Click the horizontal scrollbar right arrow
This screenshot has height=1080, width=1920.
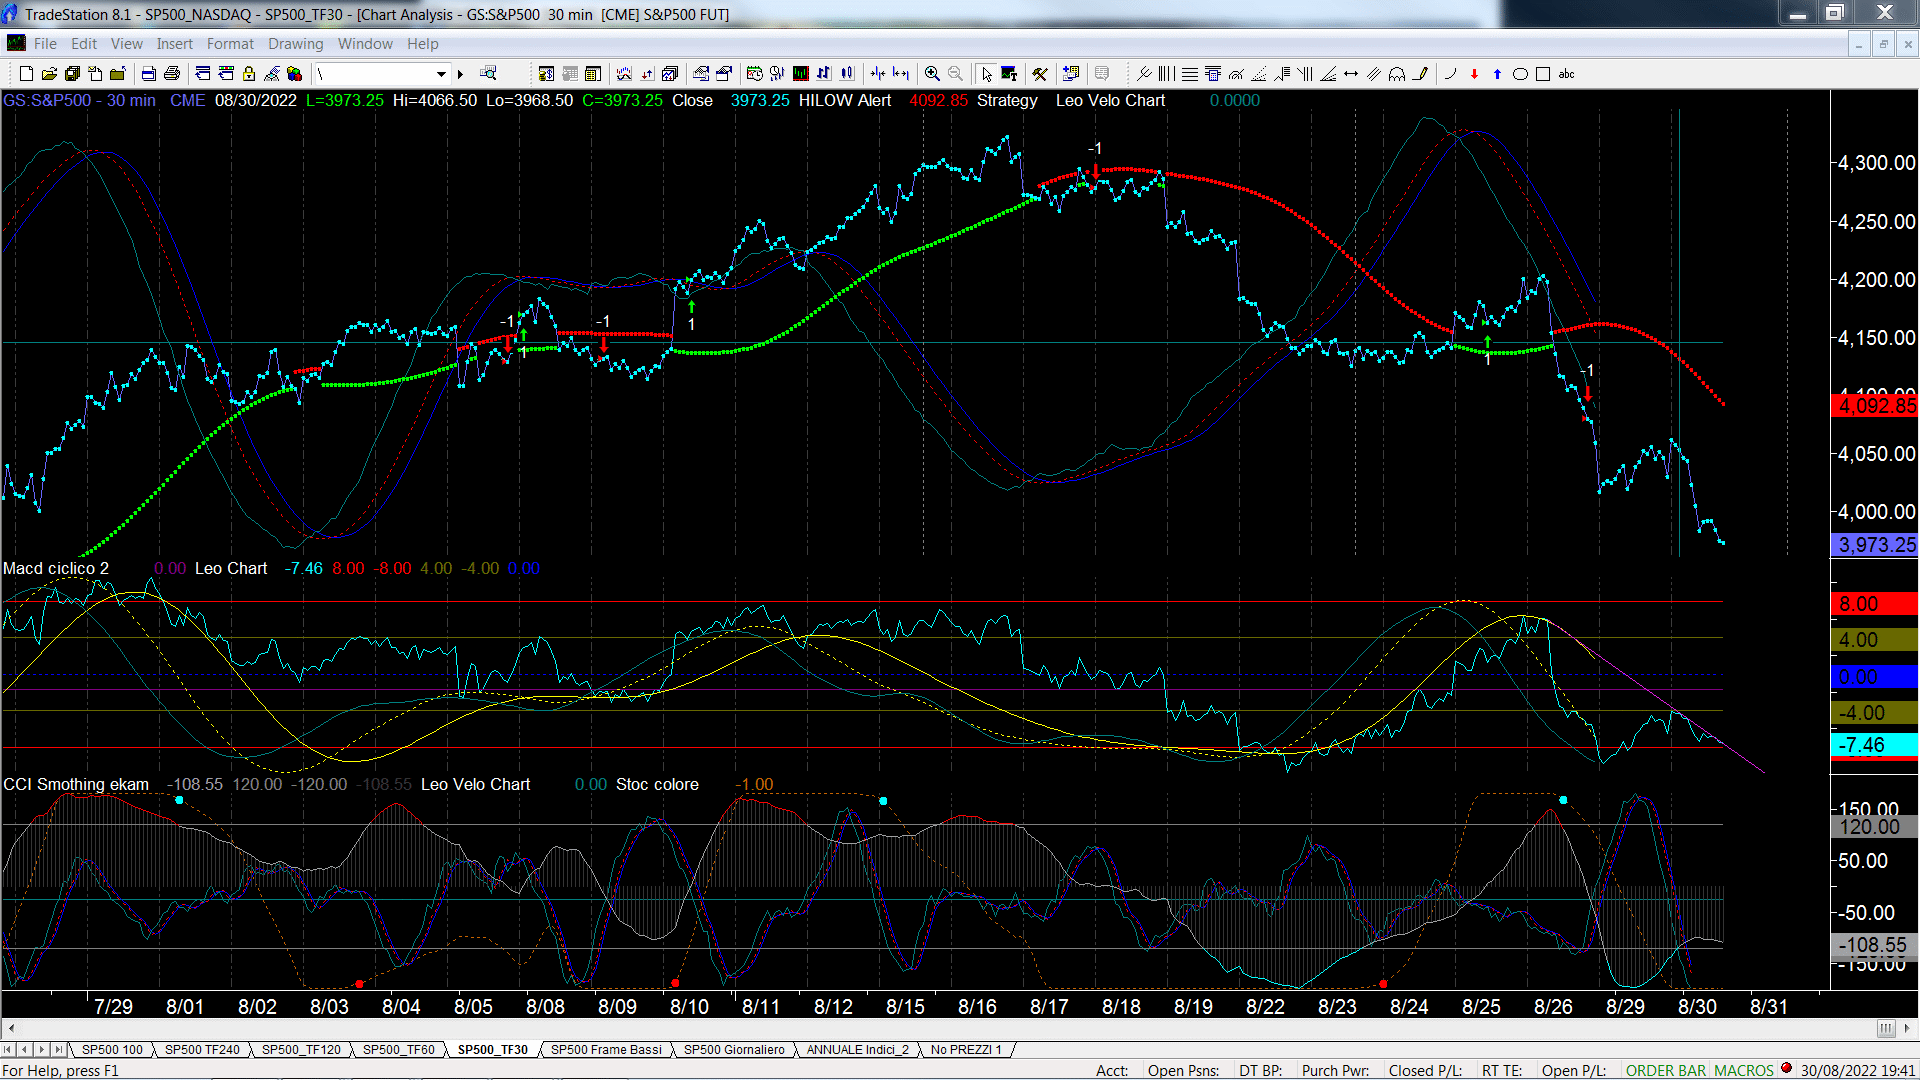(1906, 1028)
